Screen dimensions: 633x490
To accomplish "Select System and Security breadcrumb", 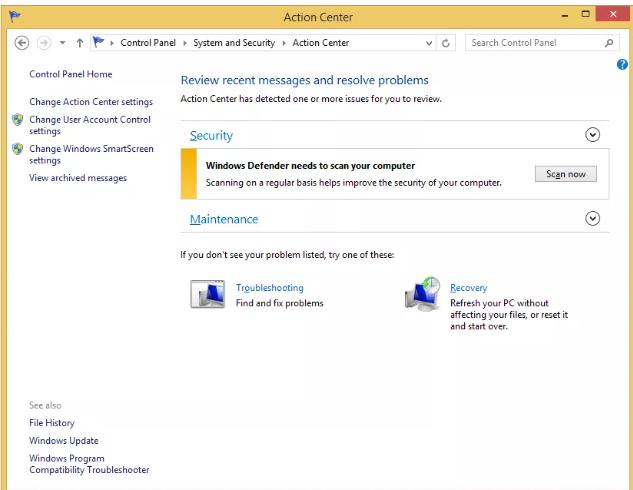I will coord(234,43).
